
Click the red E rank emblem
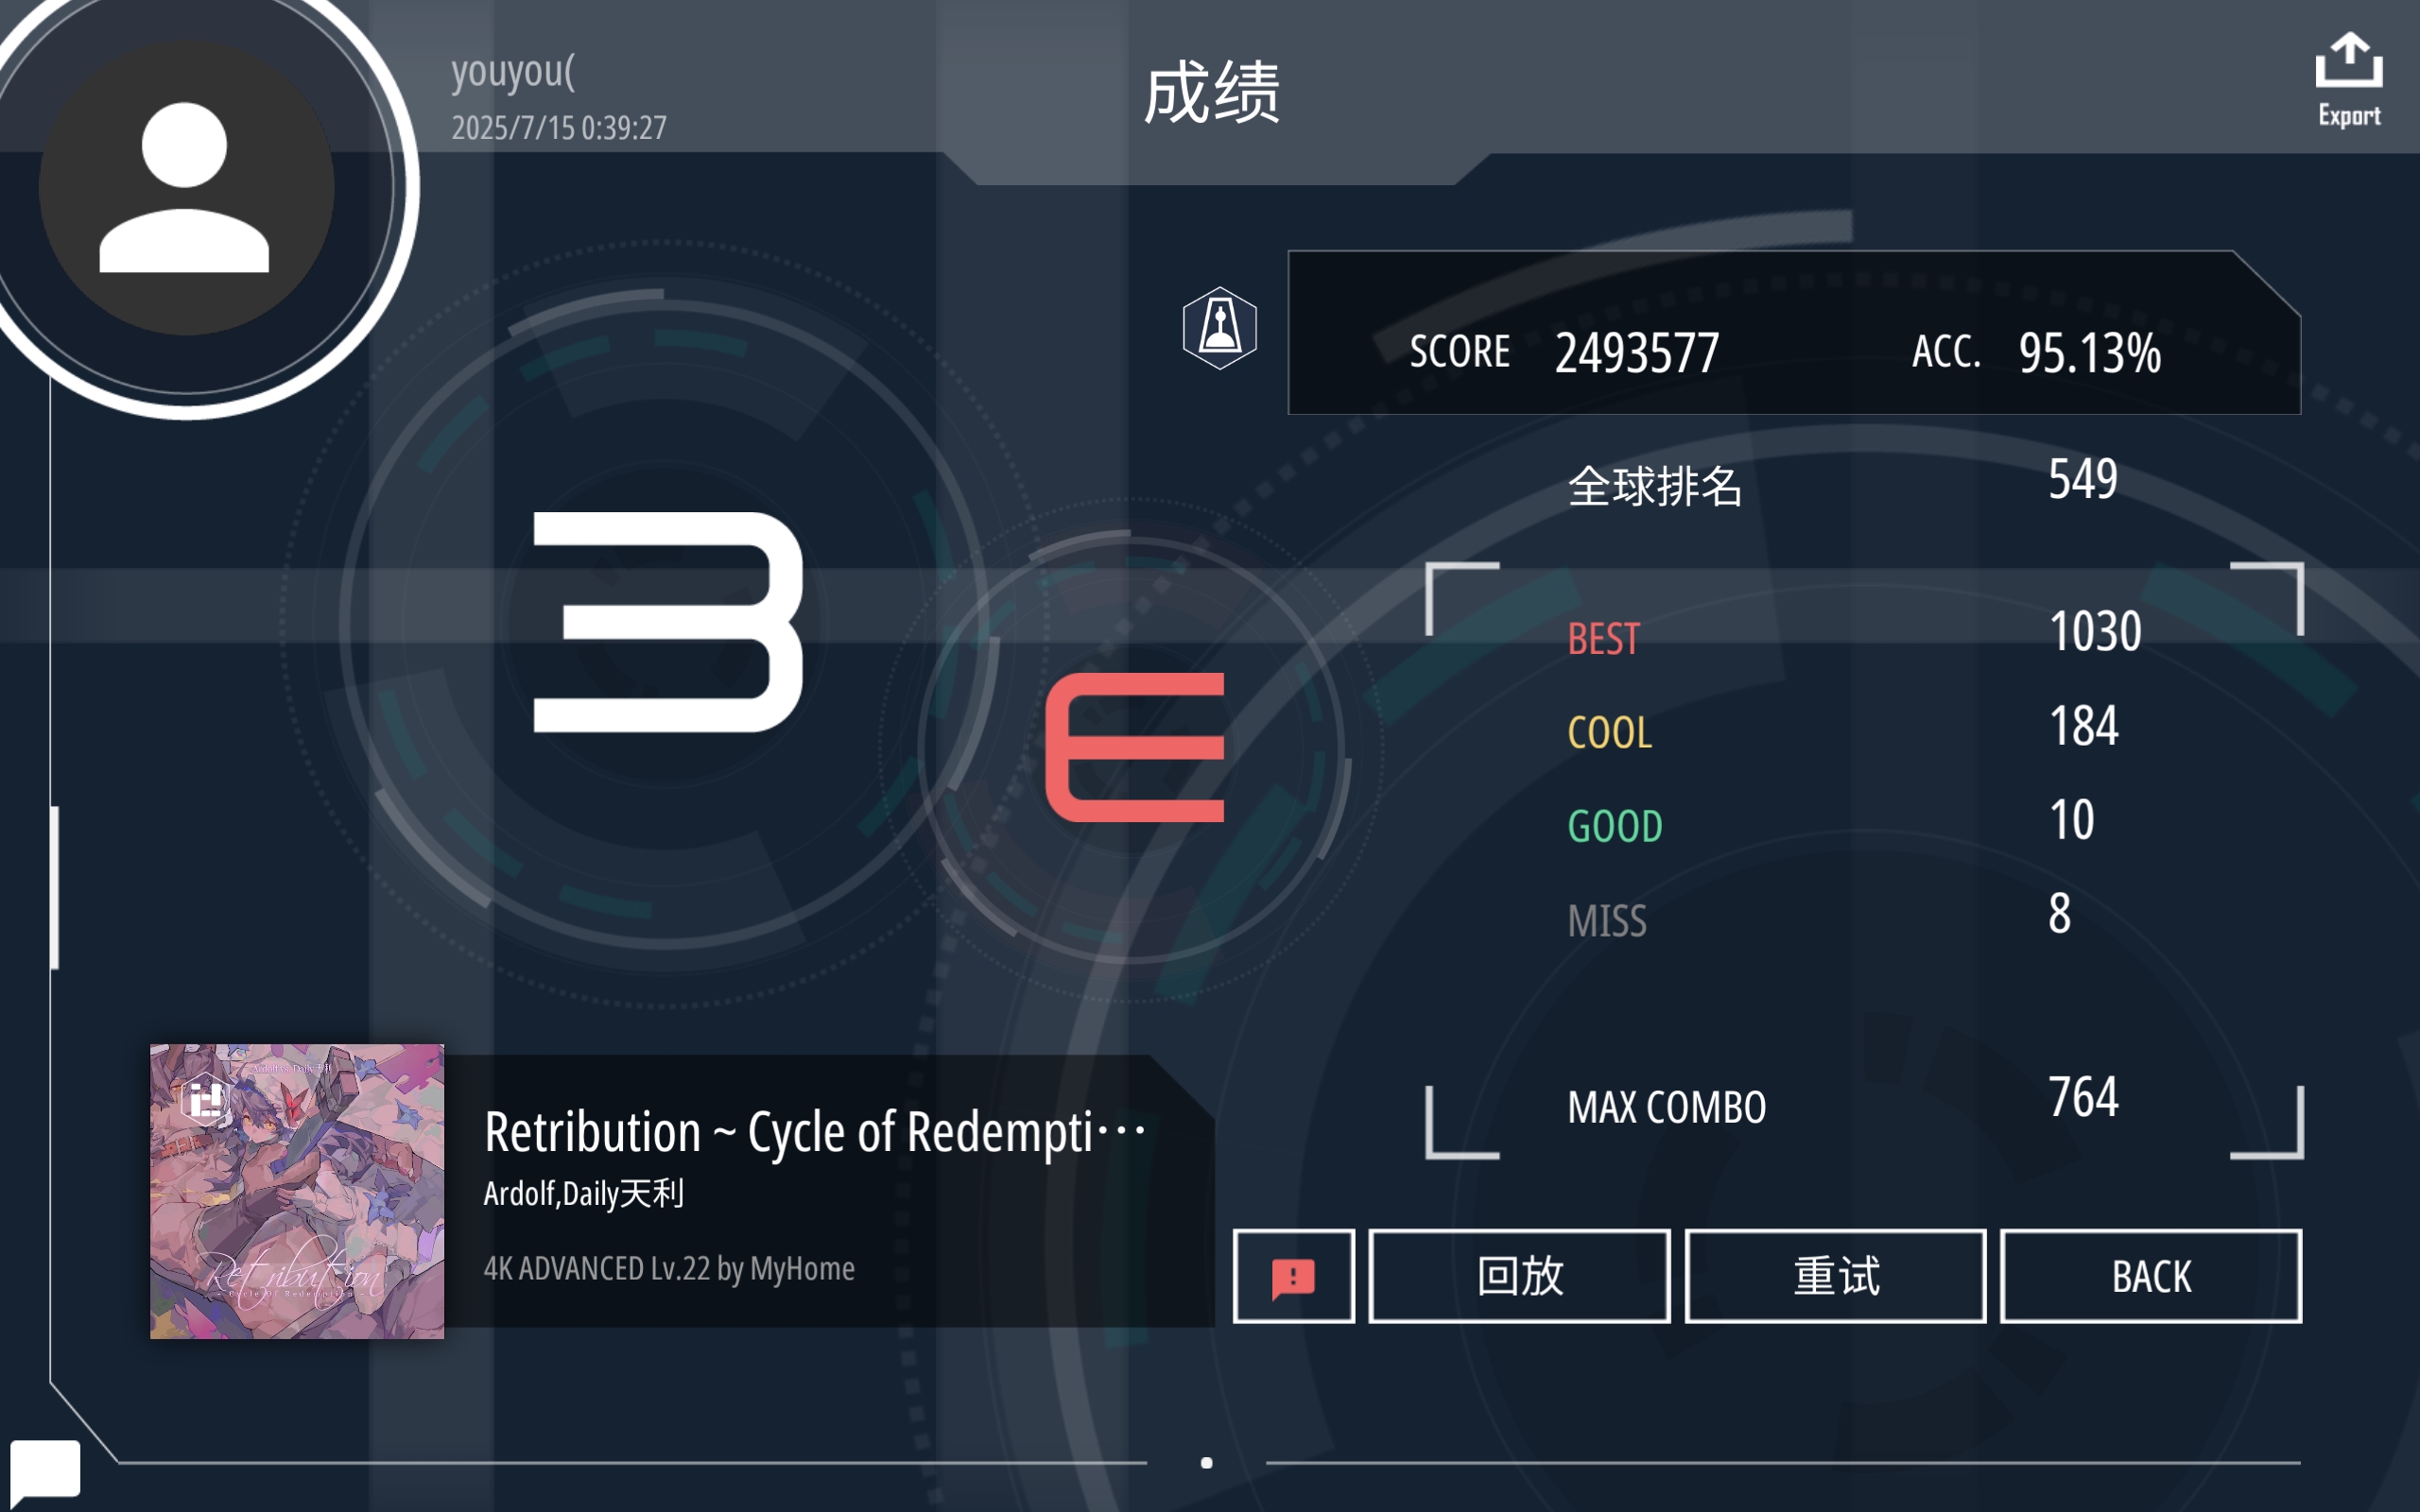pyautogui.click(x=1135, y=747)
